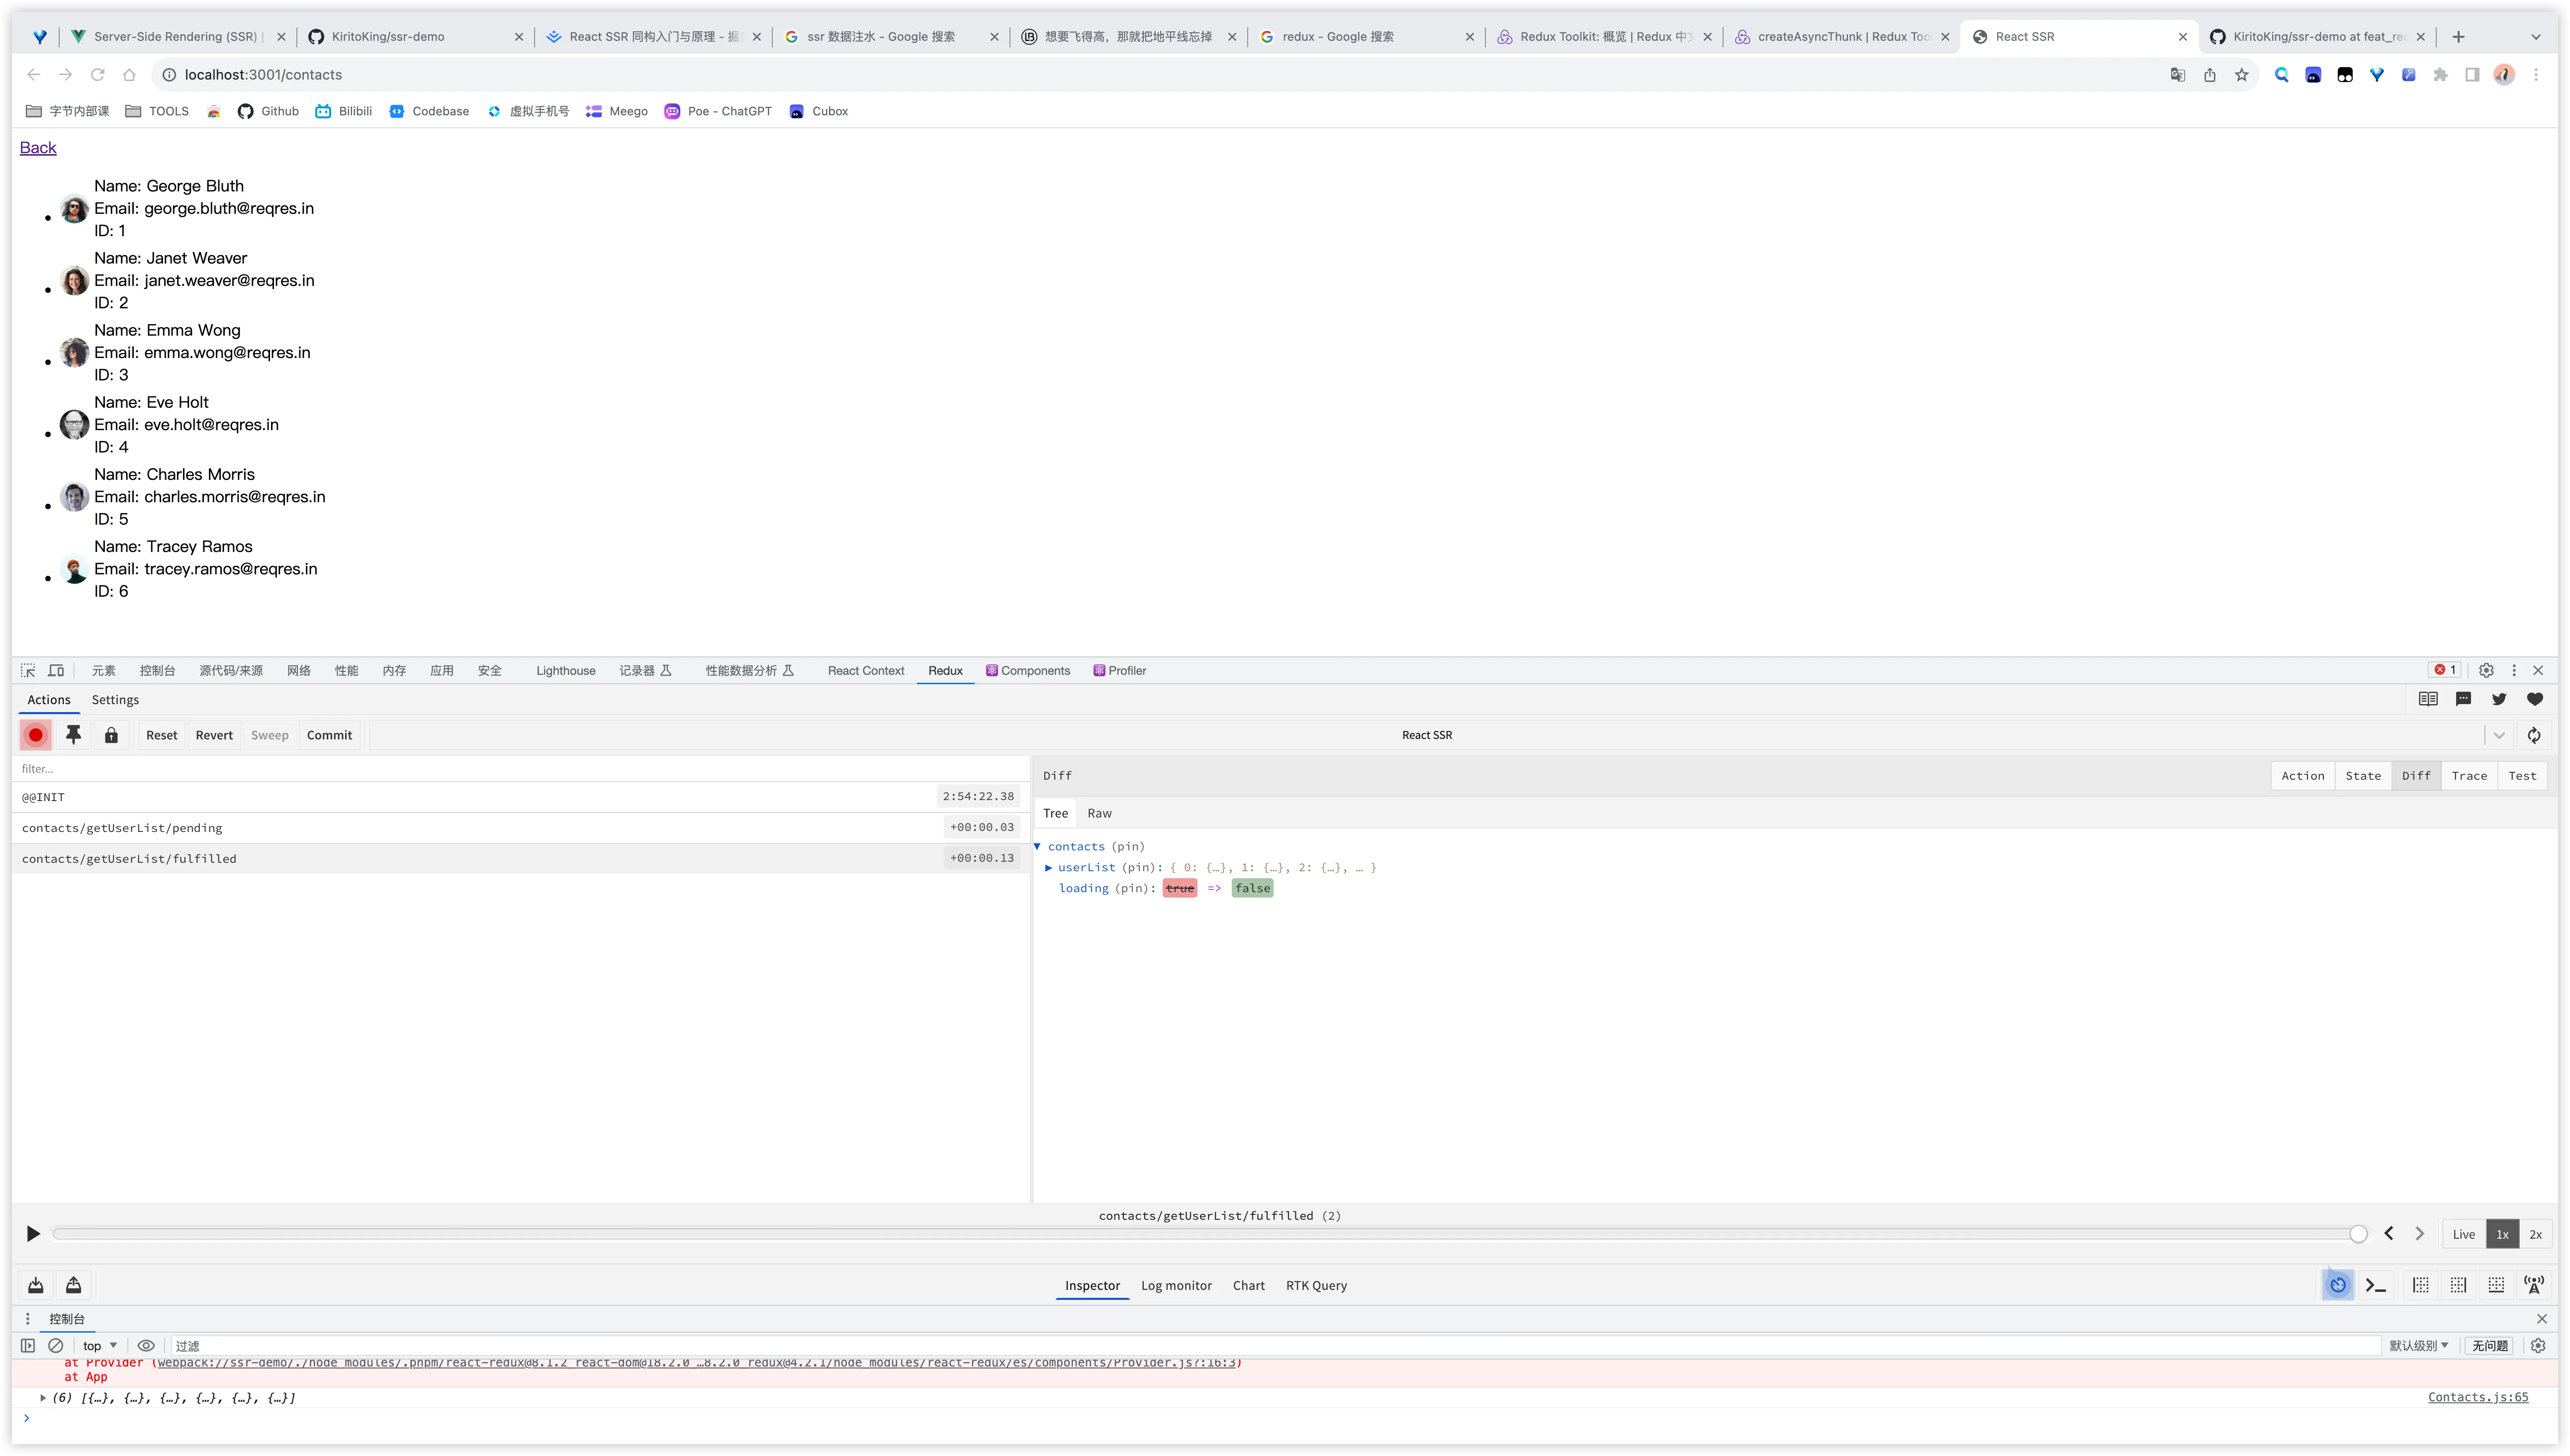Click the export state upload icon

click(73, 1285)
